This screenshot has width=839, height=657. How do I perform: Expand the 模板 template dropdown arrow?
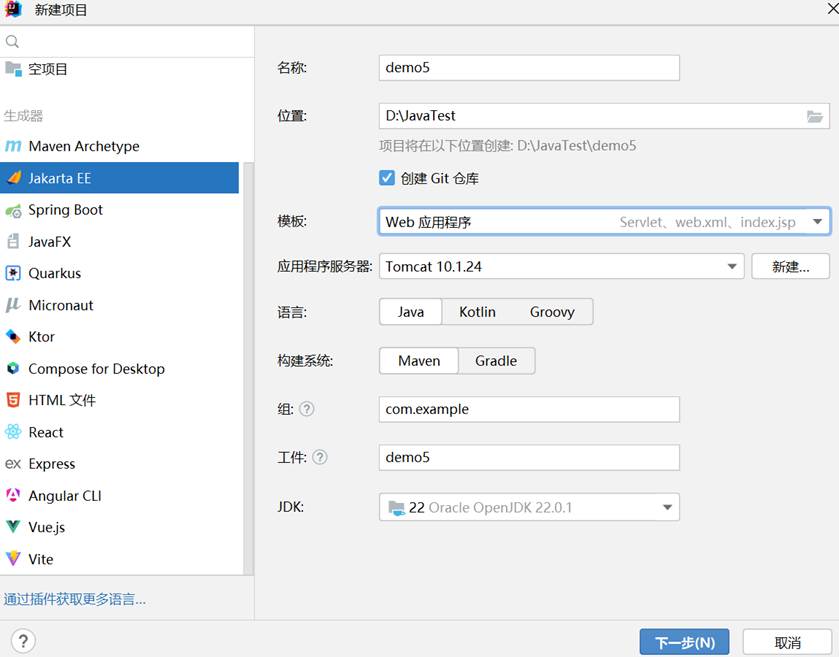(x=817, y=221)
